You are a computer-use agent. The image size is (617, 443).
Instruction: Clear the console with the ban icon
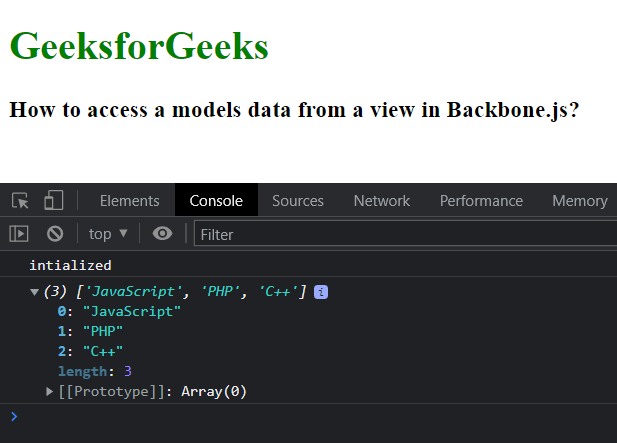[55, 234]
